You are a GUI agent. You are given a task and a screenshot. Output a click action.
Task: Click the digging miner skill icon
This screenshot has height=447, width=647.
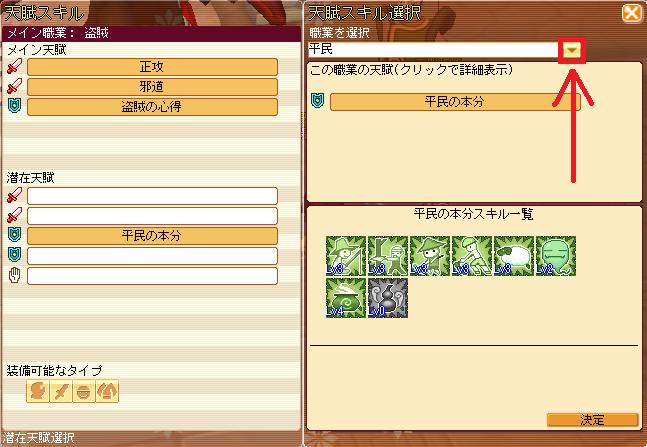tap(472, 256)
